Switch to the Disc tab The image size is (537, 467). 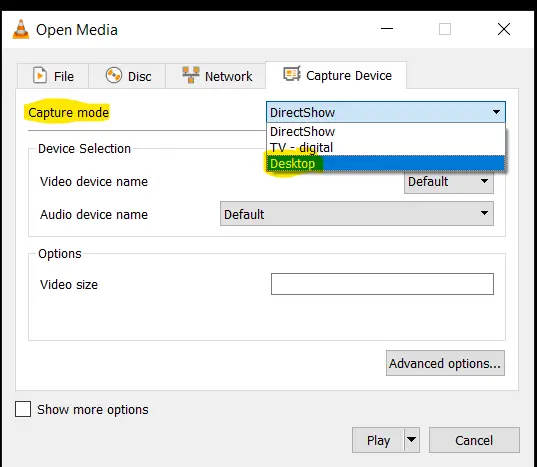127,76
